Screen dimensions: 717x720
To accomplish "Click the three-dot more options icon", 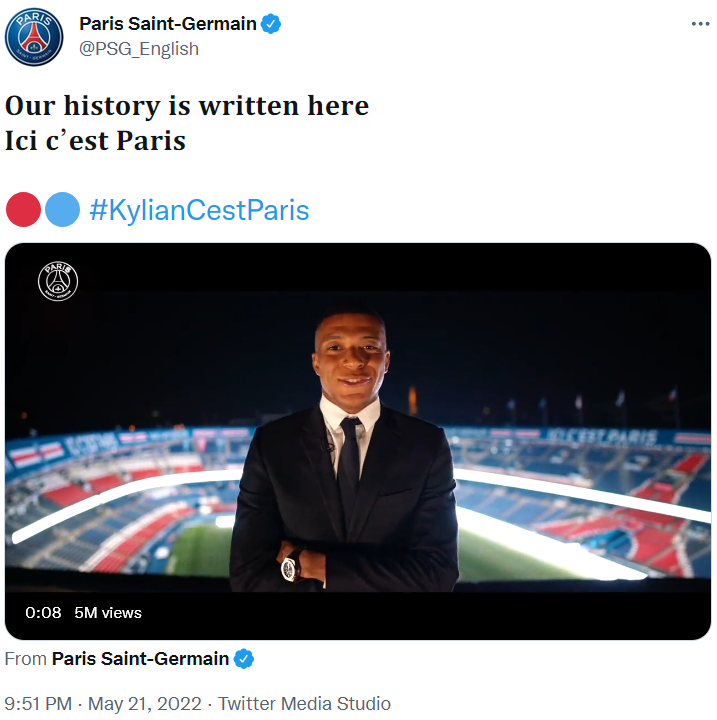I will [x=700, y=24].
